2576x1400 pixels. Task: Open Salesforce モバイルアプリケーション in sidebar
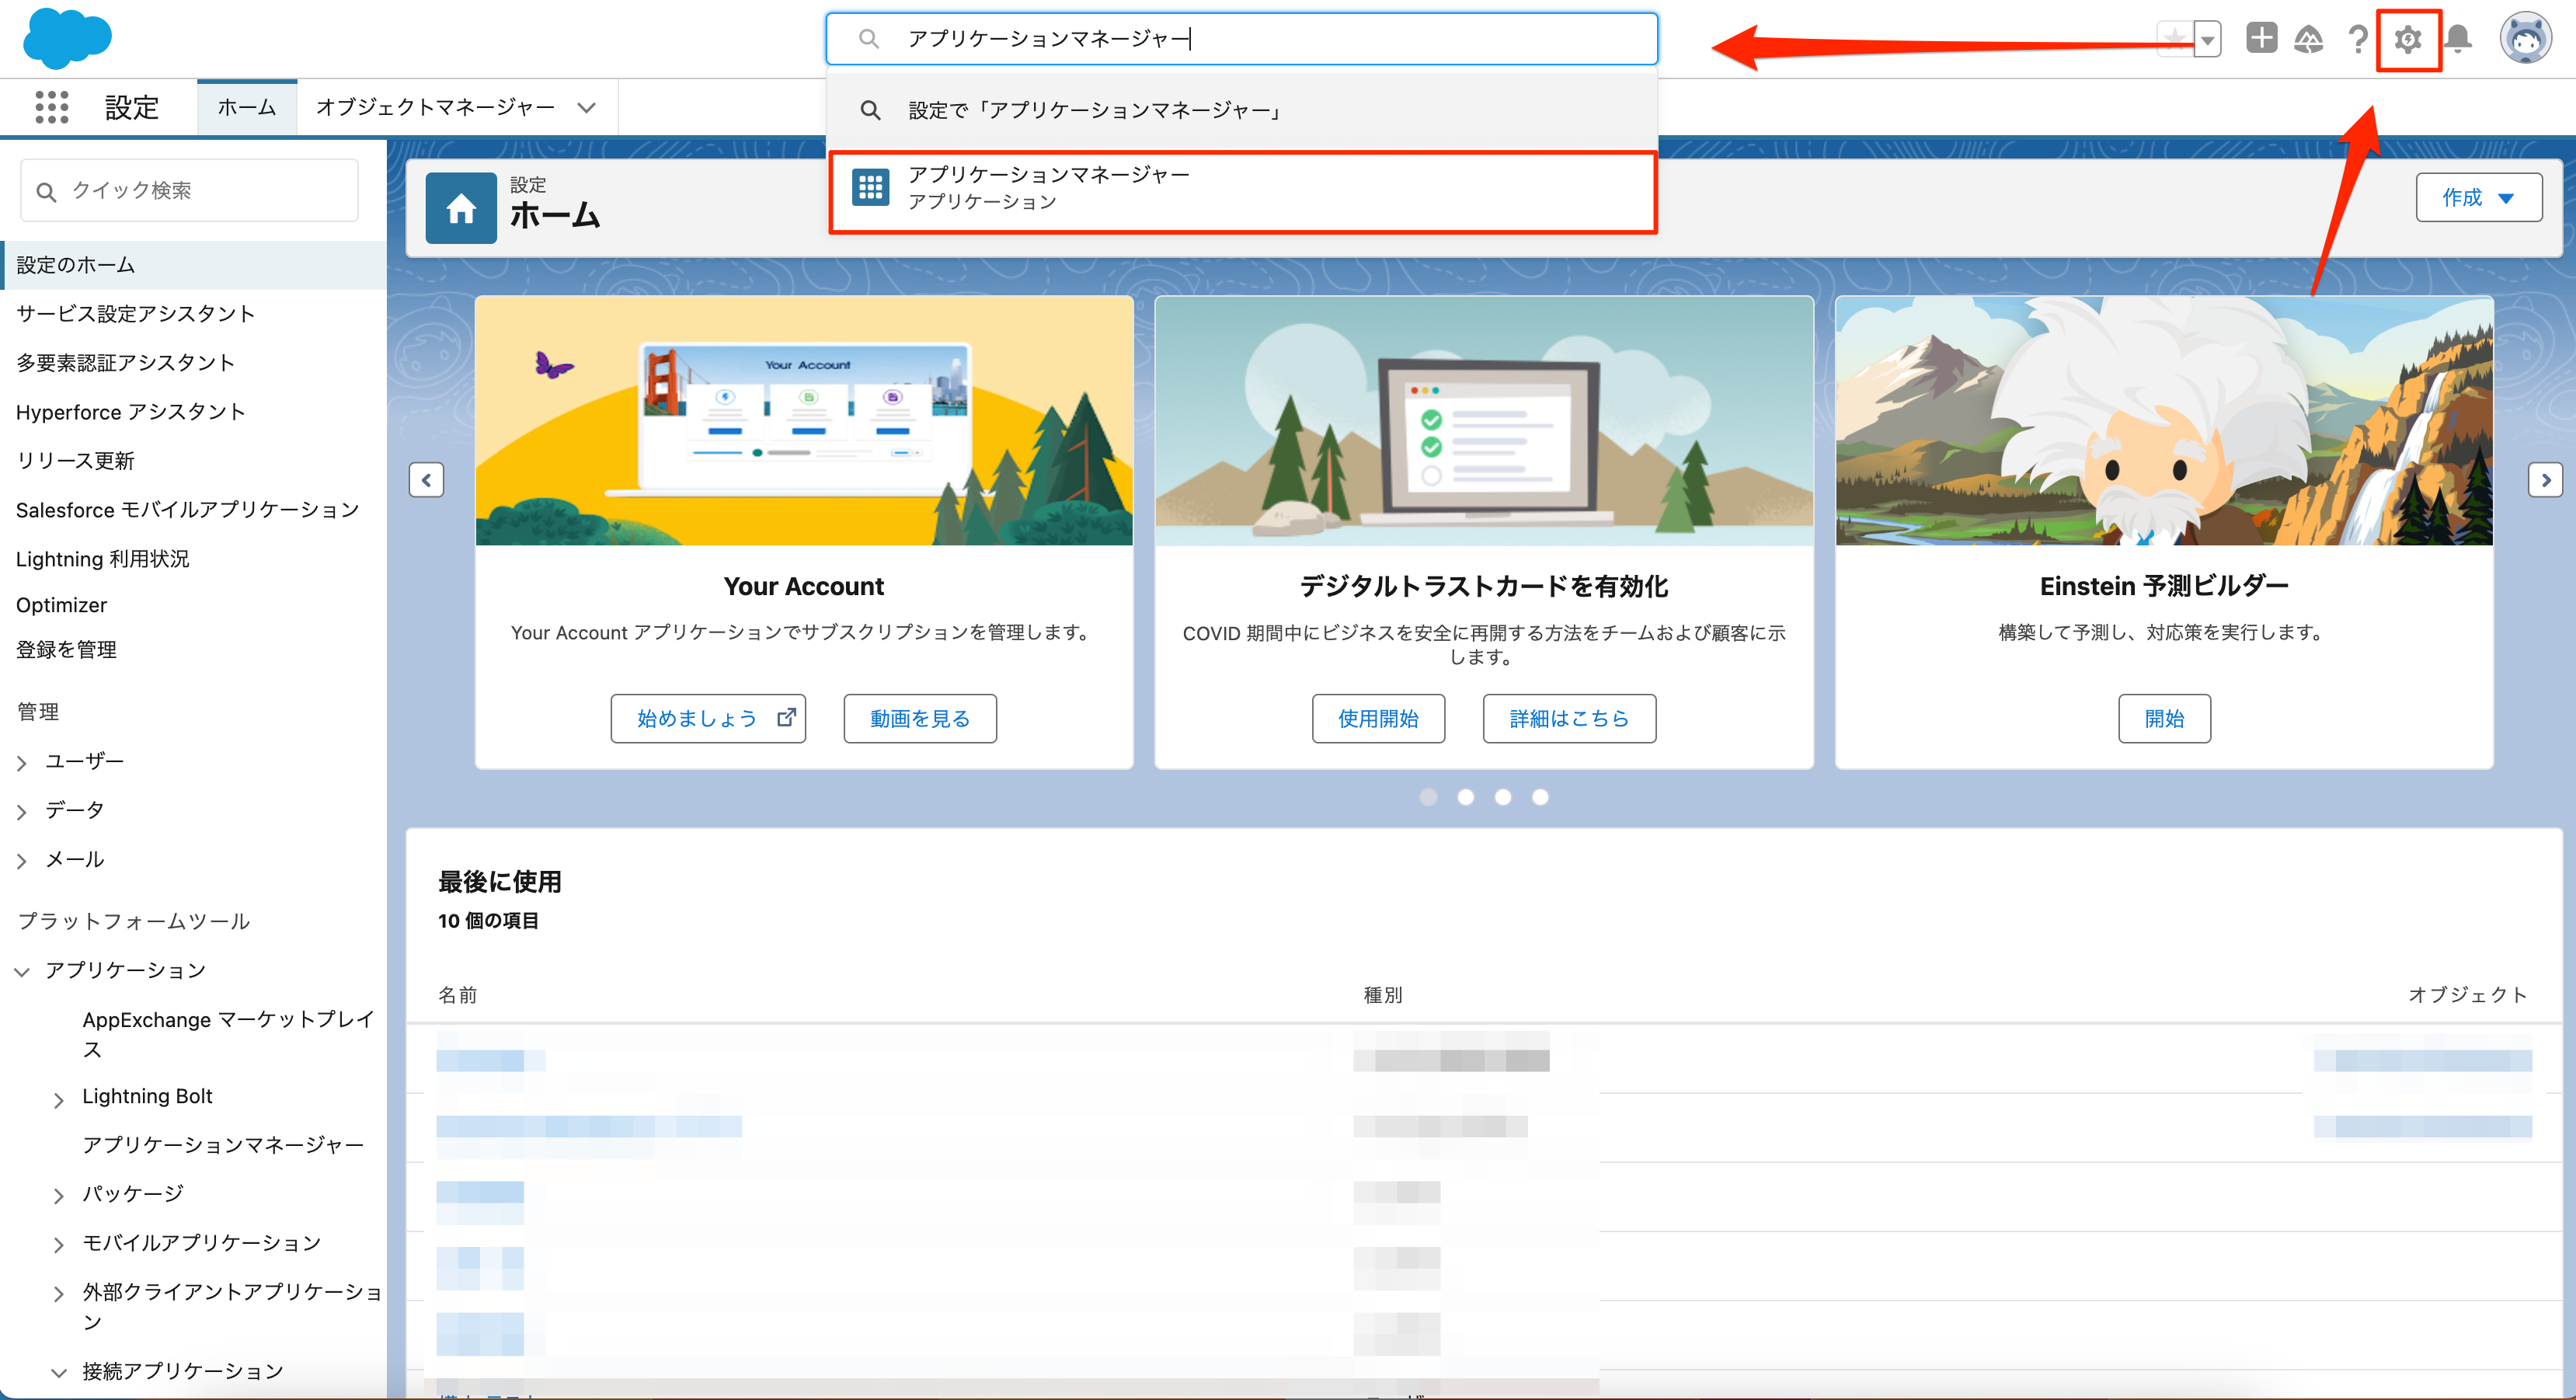click(187, 510)
